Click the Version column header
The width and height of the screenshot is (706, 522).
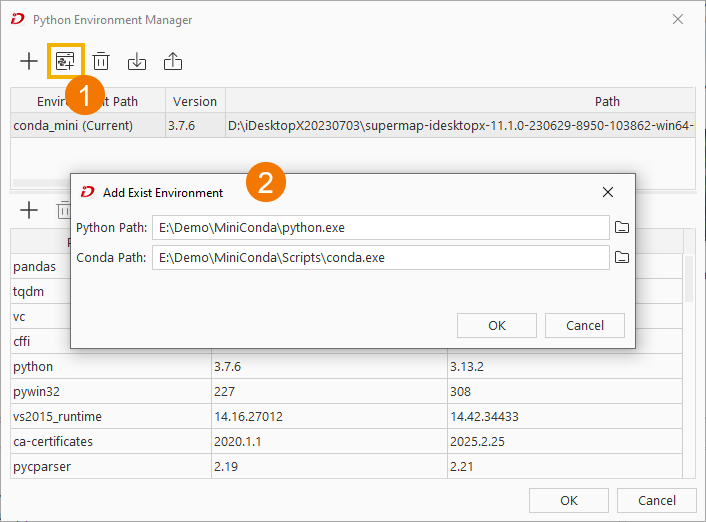click(x=195, y=101)
